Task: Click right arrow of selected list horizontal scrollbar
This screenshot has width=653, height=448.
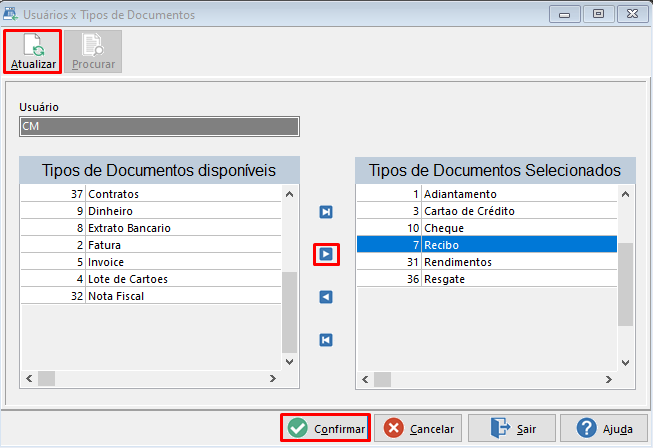Action: click(x=609, y=379)
